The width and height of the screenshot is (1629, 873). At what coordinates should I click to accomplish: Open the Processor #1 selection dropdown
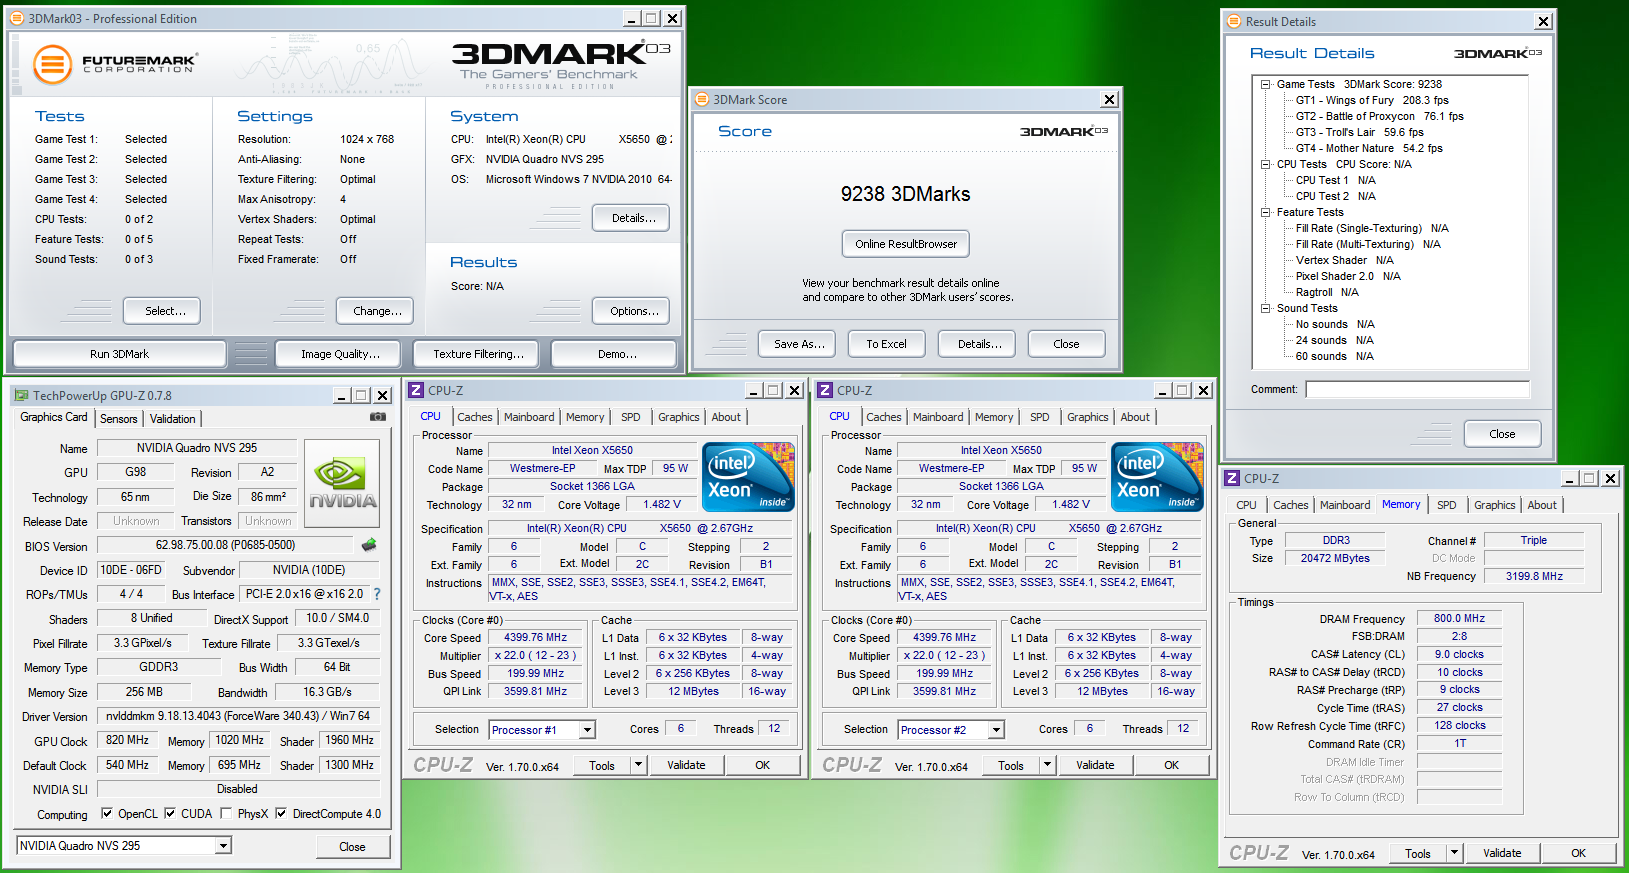[x=587, y=730]
